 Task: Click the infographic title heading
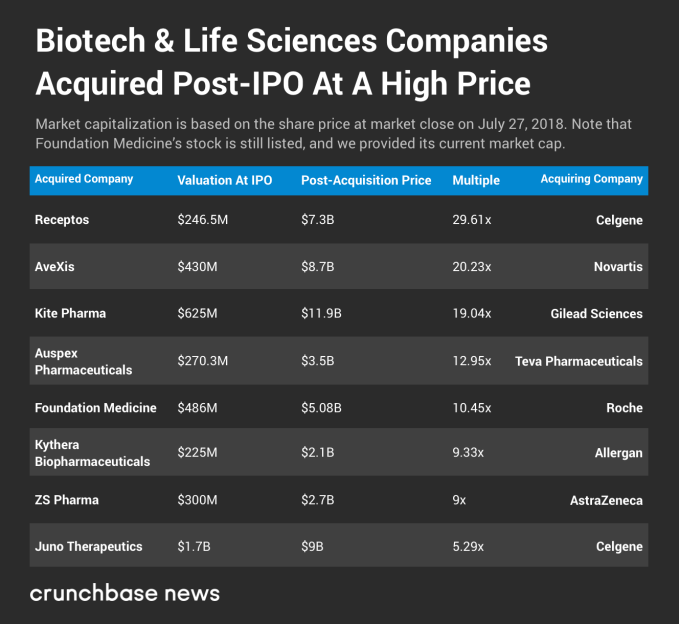click(291, 62)
